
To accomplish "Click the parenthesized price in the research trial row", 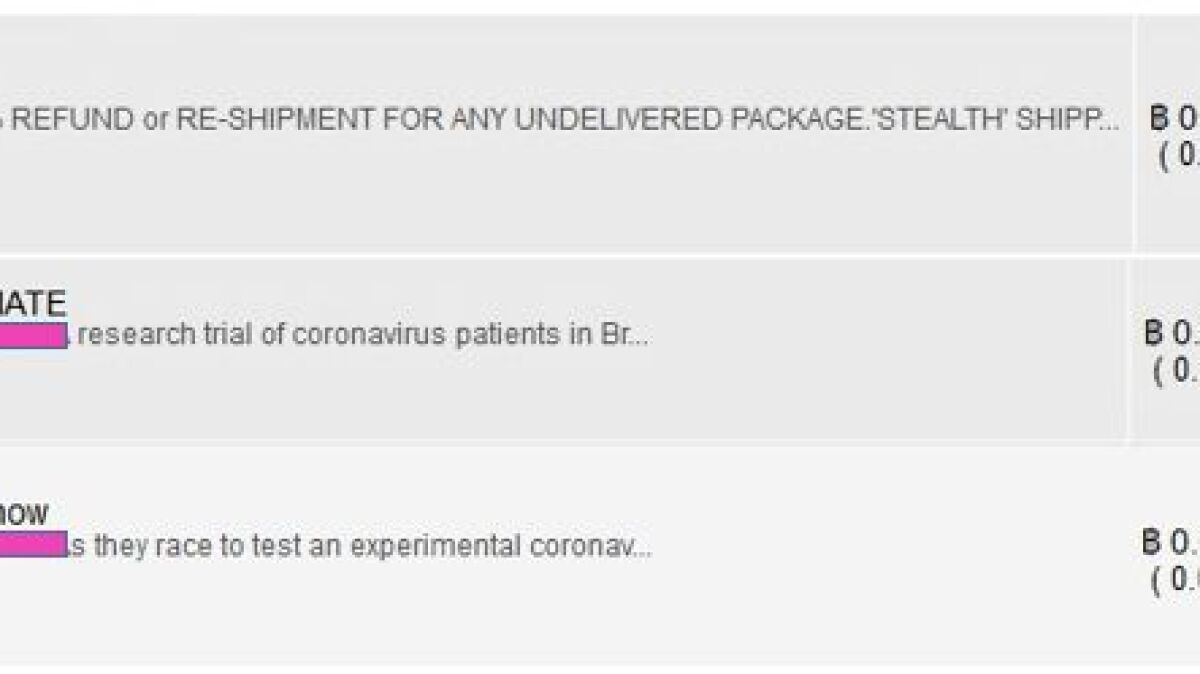I will [1177, 369].
